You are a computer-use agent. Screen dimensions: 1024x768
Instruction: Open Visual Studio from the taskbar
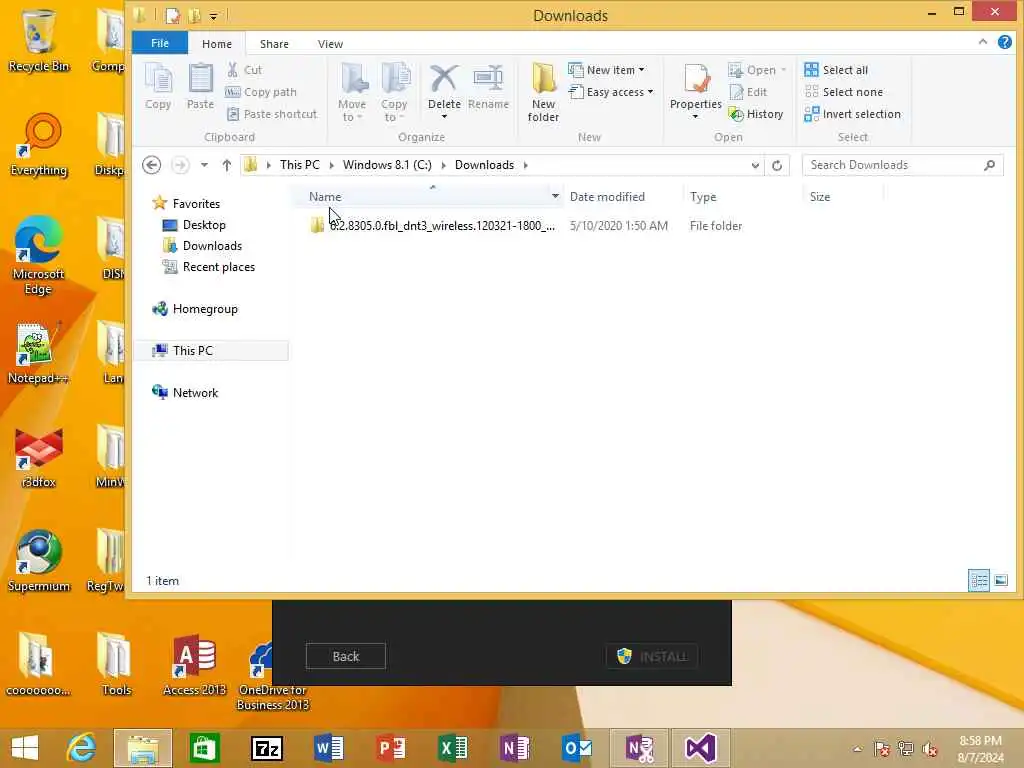pos(700,748)
